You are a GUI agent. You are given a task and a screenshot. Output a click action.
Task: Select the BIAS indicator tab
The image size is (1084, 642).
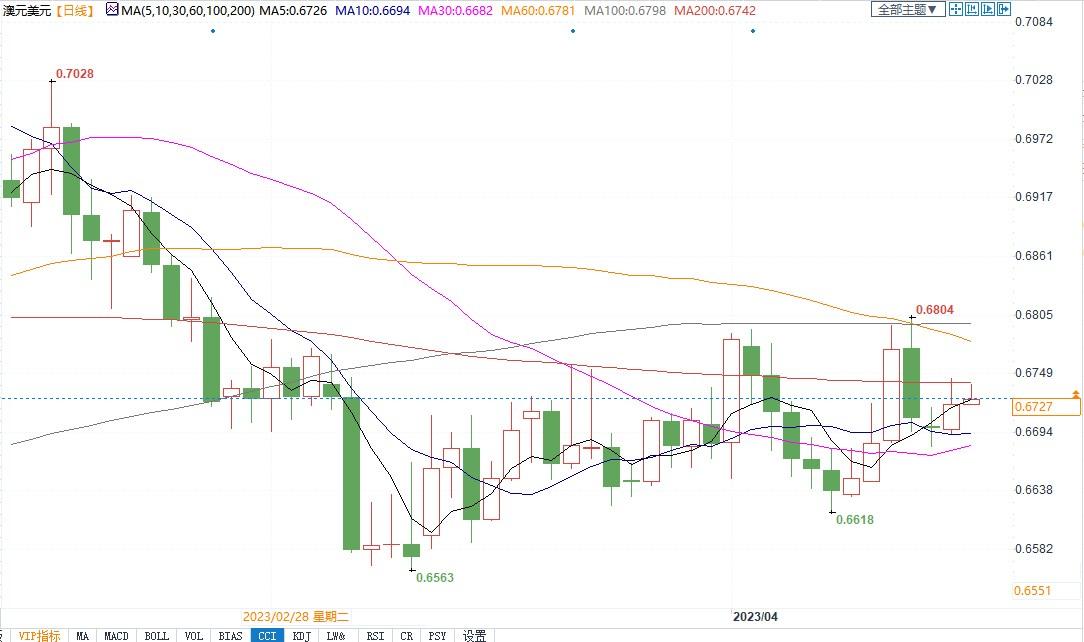(230, 636)
